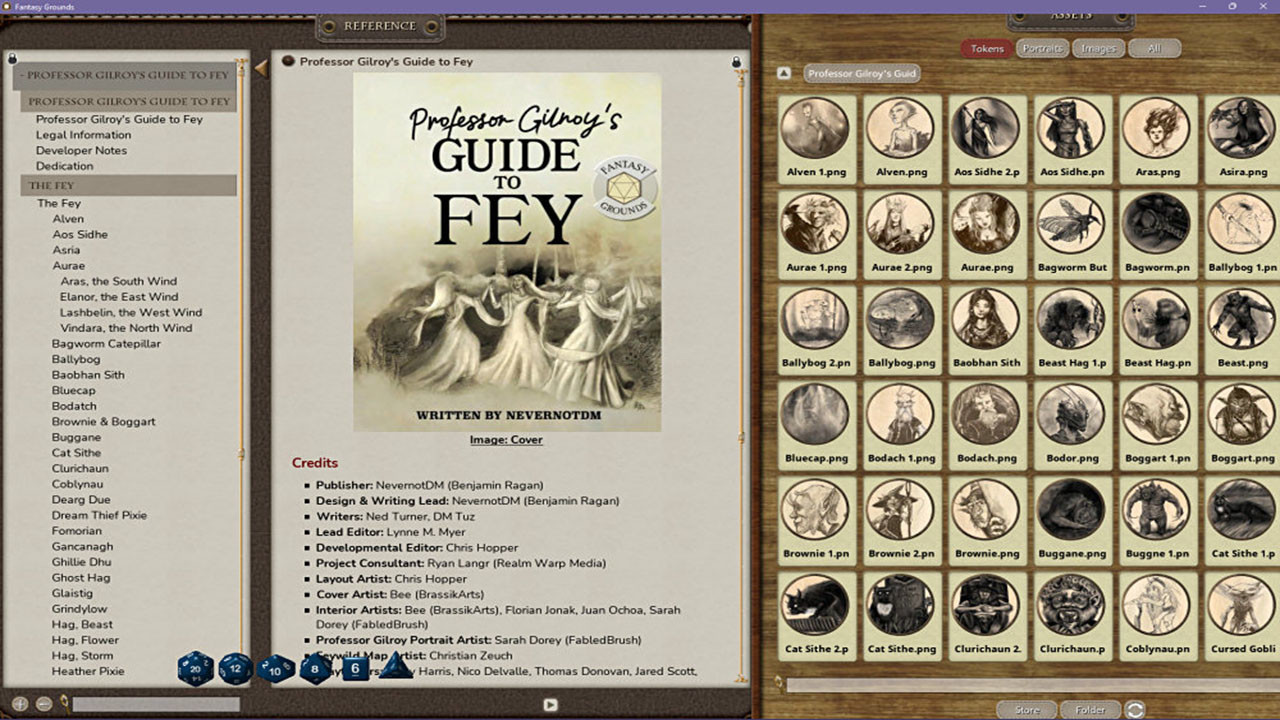The height and width of the screenshot is (720, 1280).
Task: Select the d8 die
Action: pyautogui.click(x=315, y=668)
